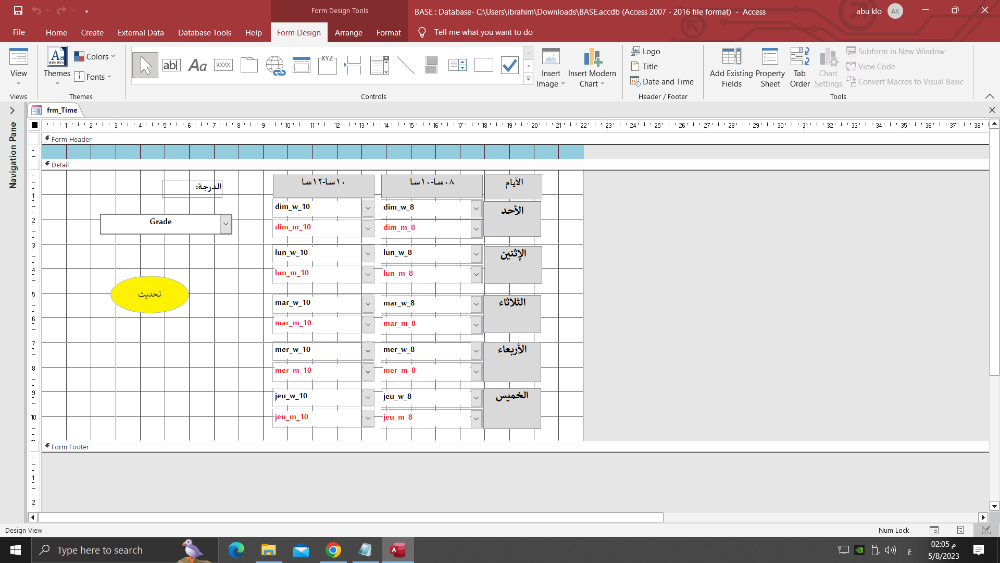Open the Grade combo box arrow

(225, 224)
